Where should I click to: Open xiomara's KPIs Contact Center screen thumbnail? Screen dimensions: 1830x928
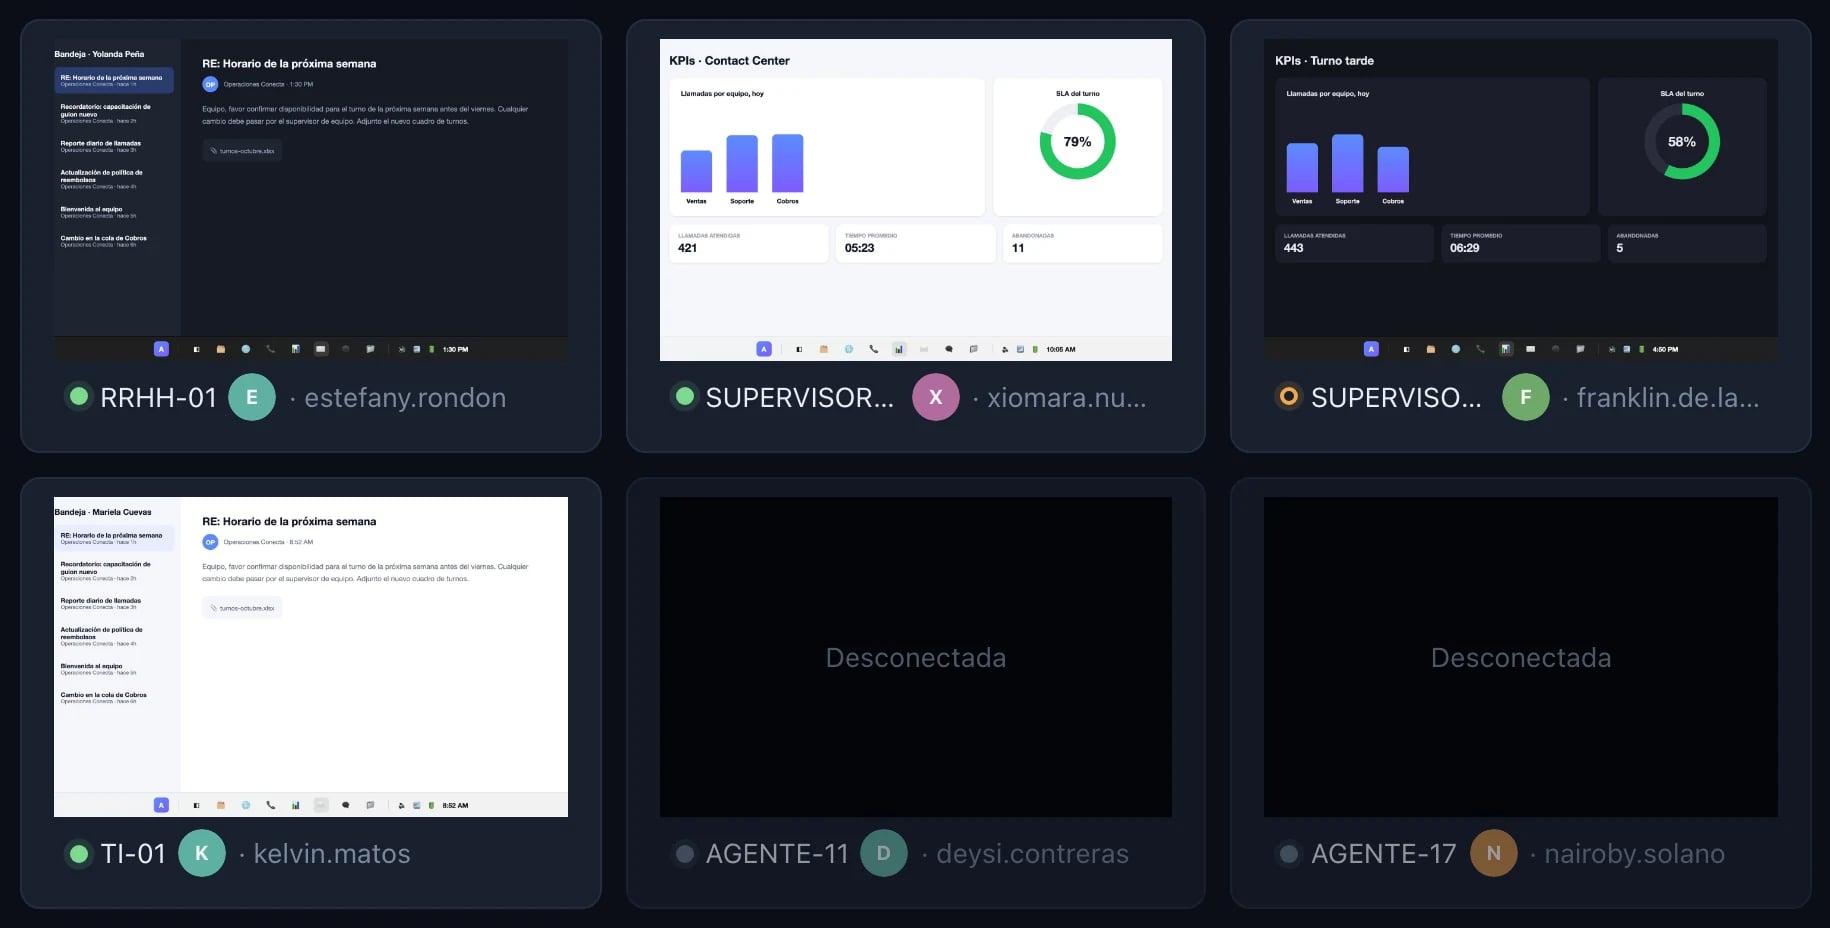pos(916,200)
